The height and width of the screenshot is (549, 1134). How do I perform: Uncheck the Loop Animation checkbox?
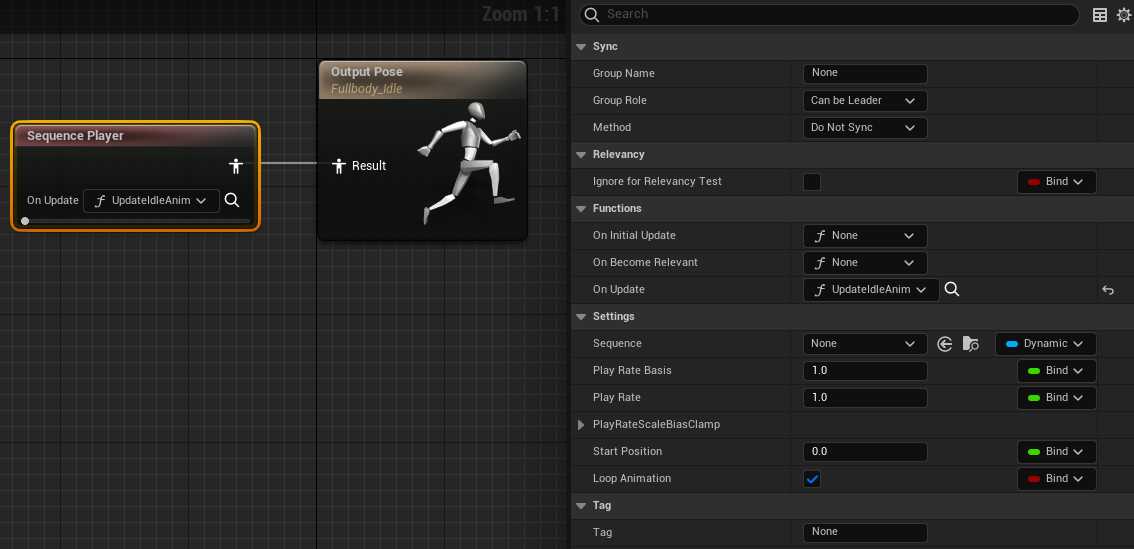pos(812,479)
